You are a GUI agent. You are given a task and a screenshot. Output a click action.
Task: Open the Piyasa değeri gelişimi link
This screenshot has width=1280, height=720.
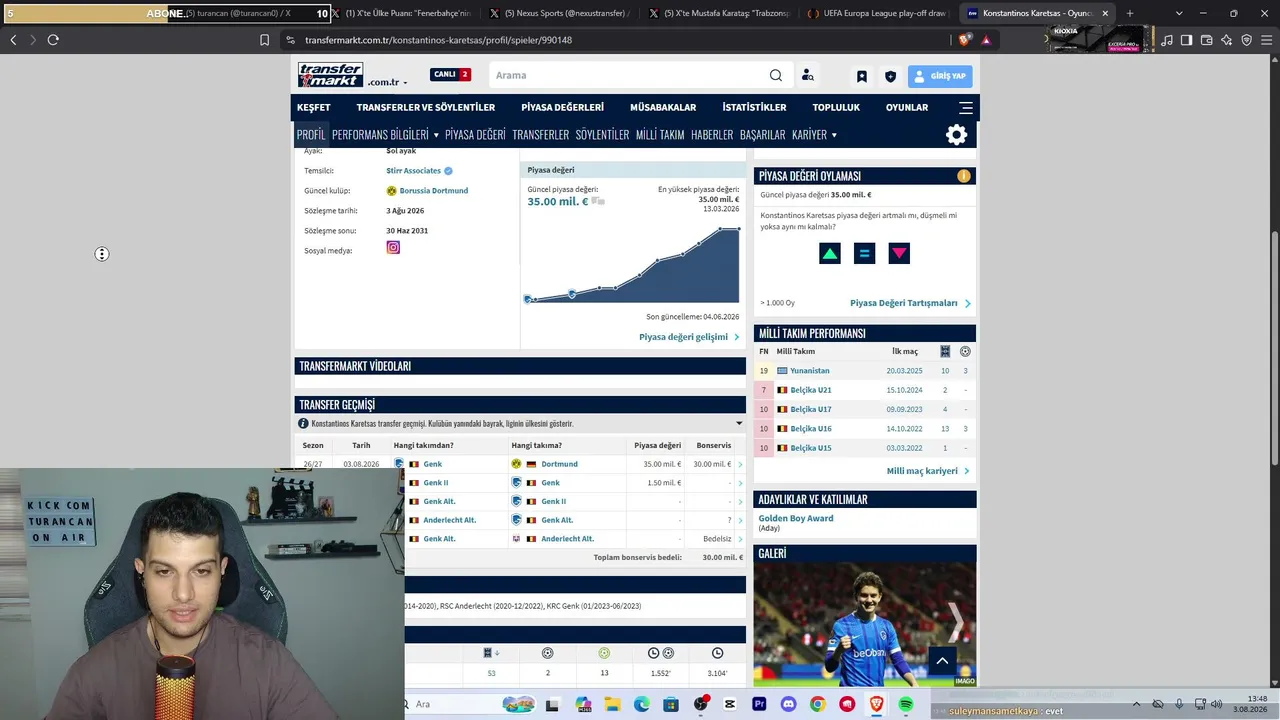[x=689, y=337]
